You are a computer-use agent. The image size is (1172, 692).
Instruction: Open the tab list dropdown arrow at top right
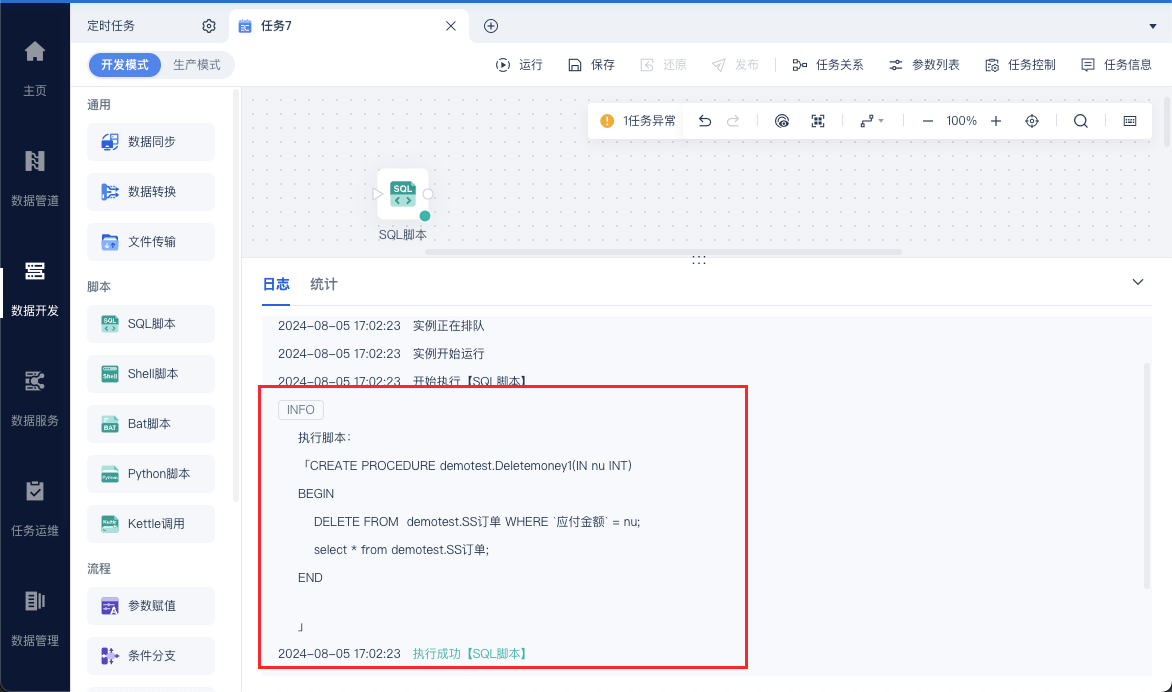pyautogui.click(x=1153, y=26)
